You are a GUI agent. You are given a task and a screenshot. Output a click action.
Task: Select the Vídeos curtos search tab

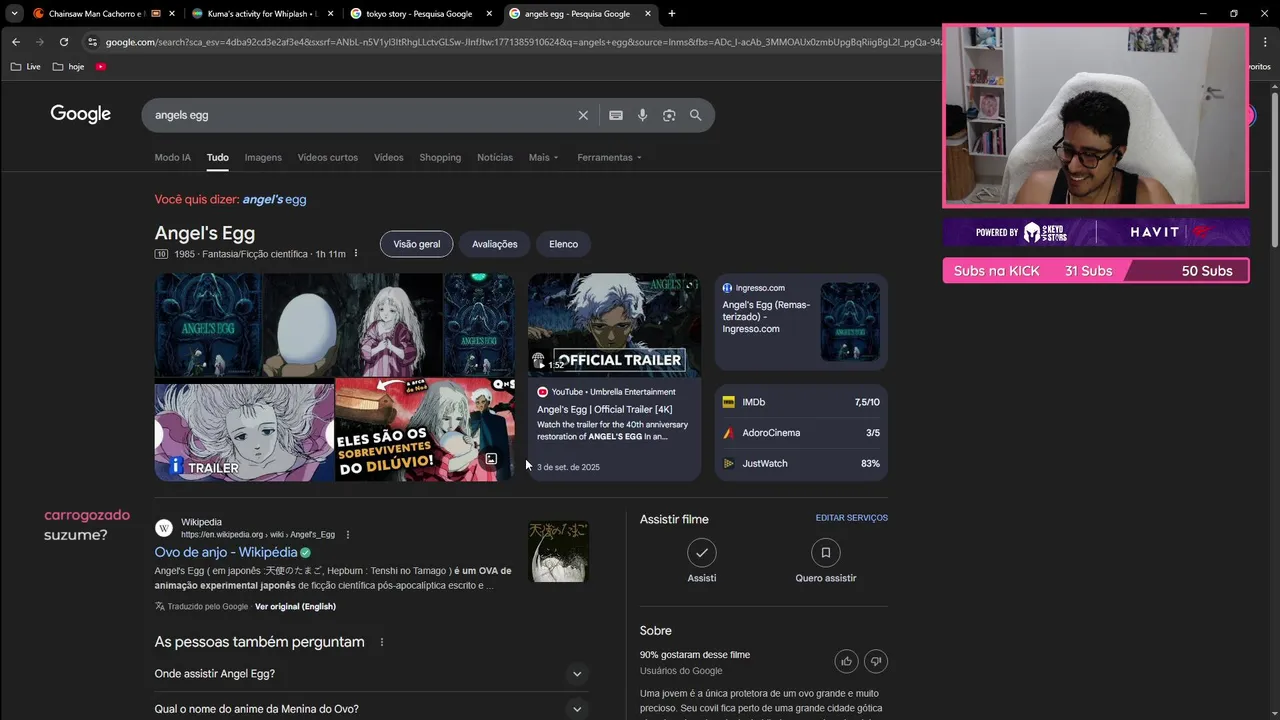[x=327, y=158]
